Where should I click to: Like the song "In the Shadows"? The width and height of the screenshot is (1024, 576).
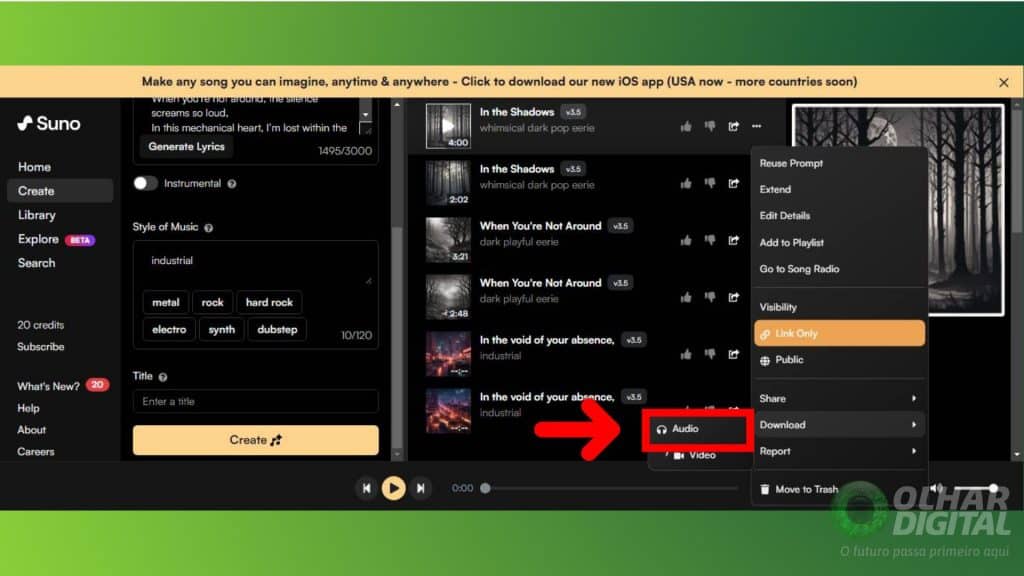coord(686,125)
